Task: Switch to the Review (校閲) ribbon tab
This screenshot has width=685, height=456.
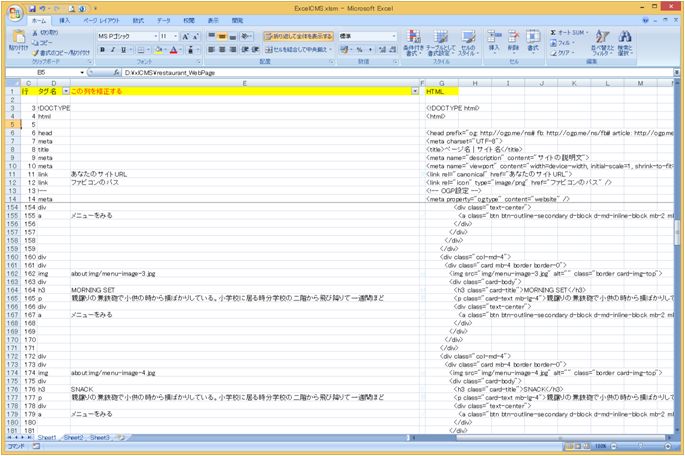Action: click(189, 21)
